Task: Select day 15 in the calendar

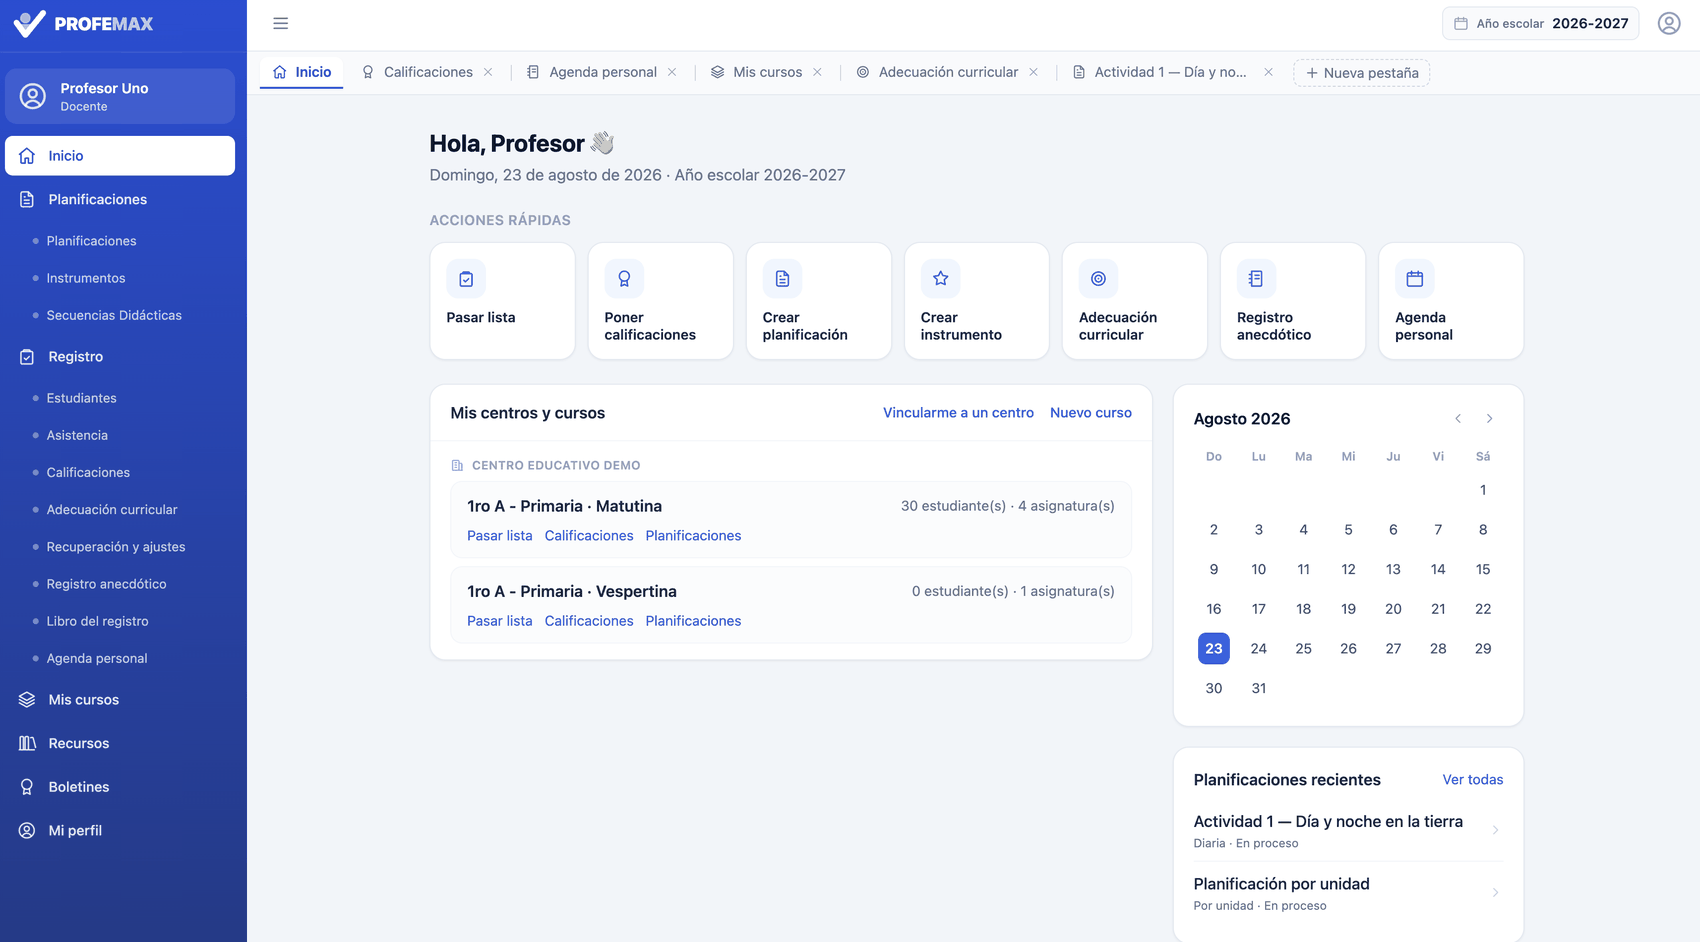Action: (1482, 569)
